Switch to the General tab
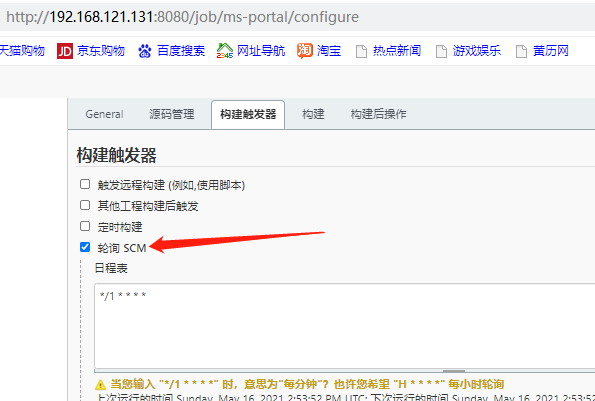 point(104,114)
